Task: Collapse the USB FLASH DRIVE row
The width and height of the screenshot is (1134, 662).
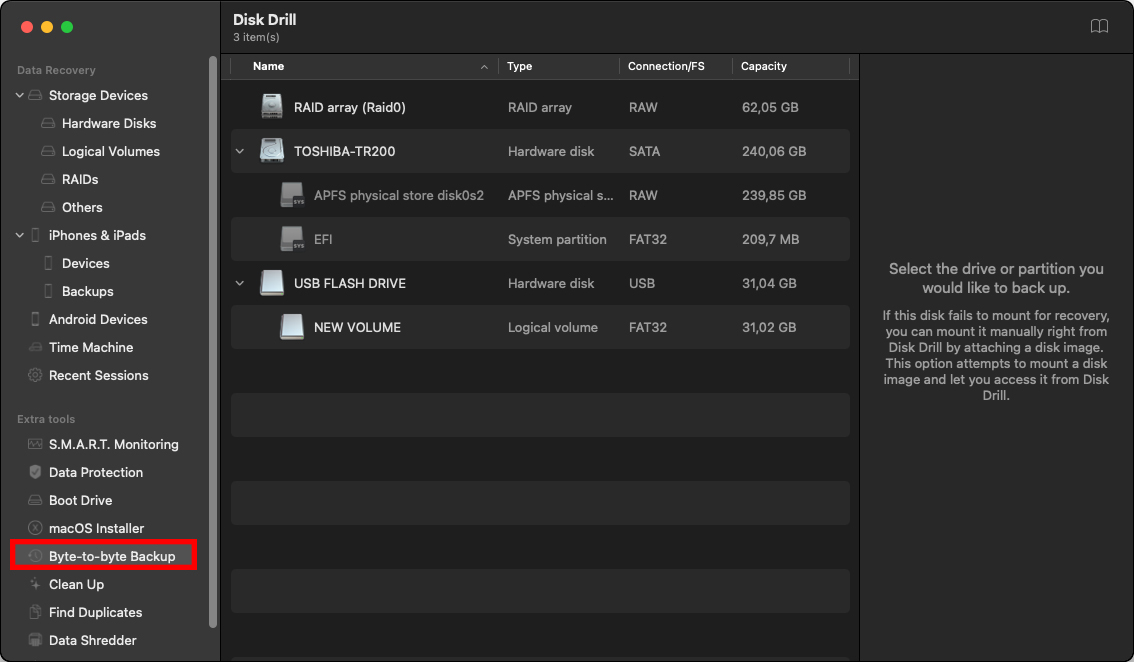Action: tap(240, 284)
